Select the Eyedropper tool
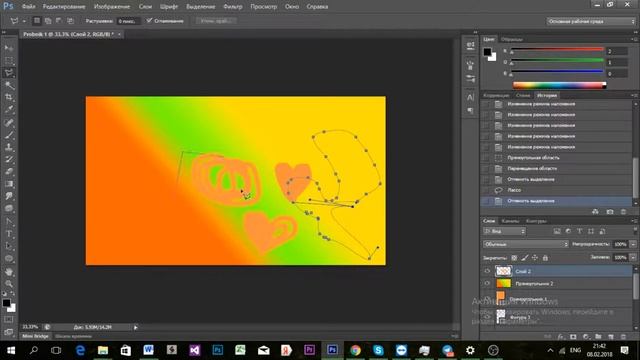 (9, 110)
